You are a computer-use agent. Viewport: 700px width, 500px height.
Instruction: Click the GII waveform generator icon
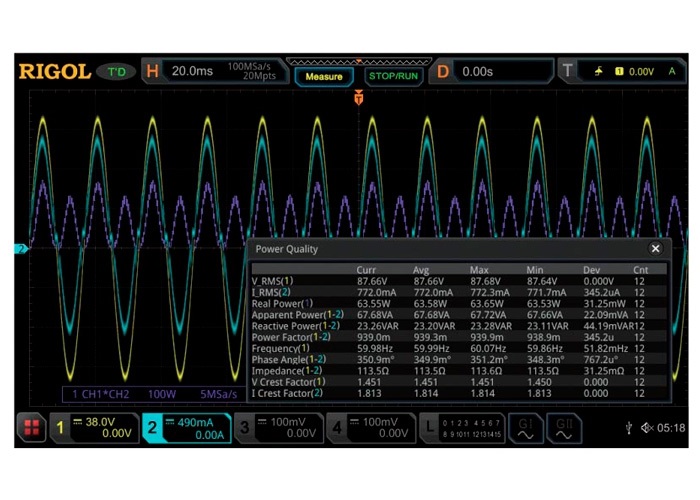562,428
